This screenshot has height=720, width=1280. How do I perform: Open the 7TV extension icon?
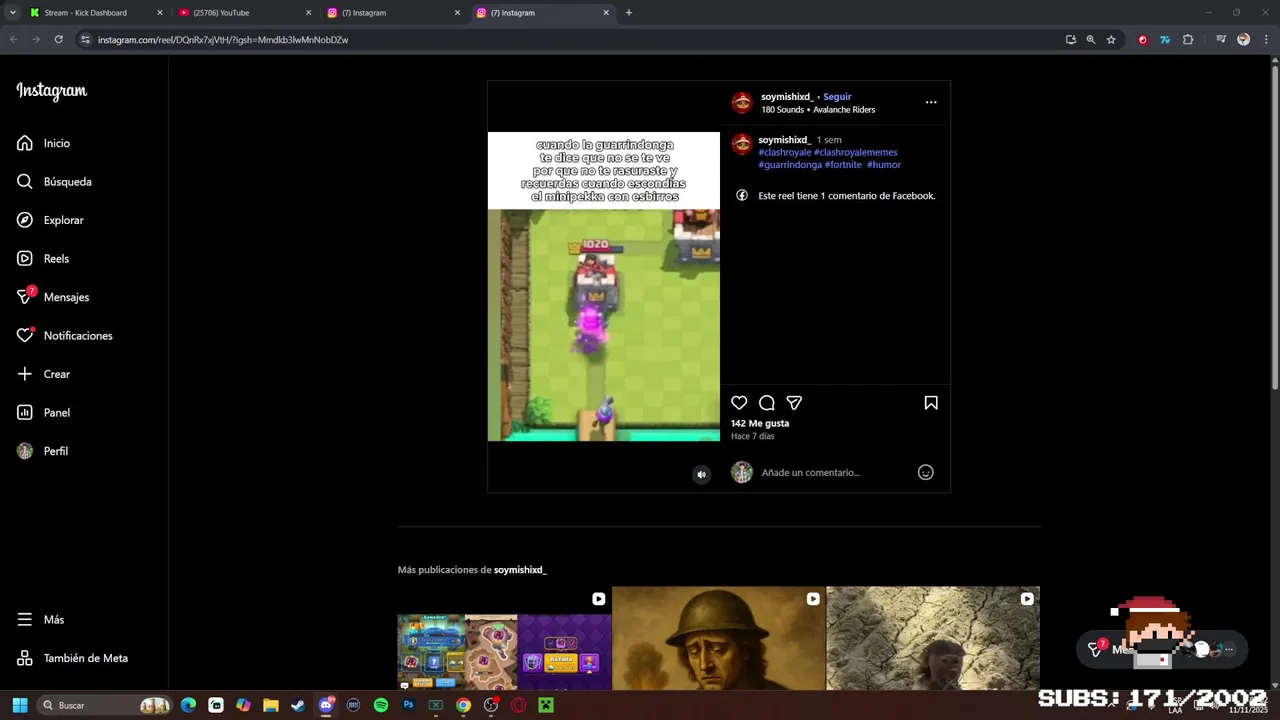[x=1165, y=40]
